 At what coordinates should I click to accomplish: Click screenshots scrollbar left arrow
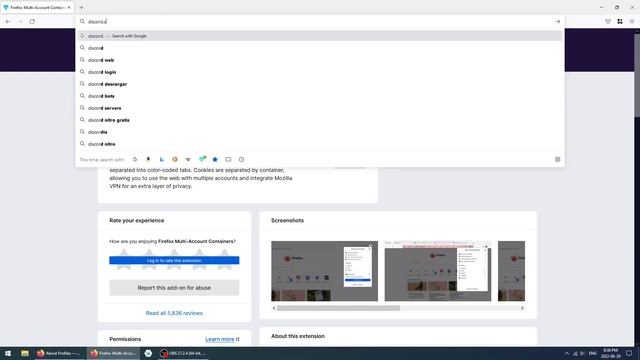[x=274, y=308]
